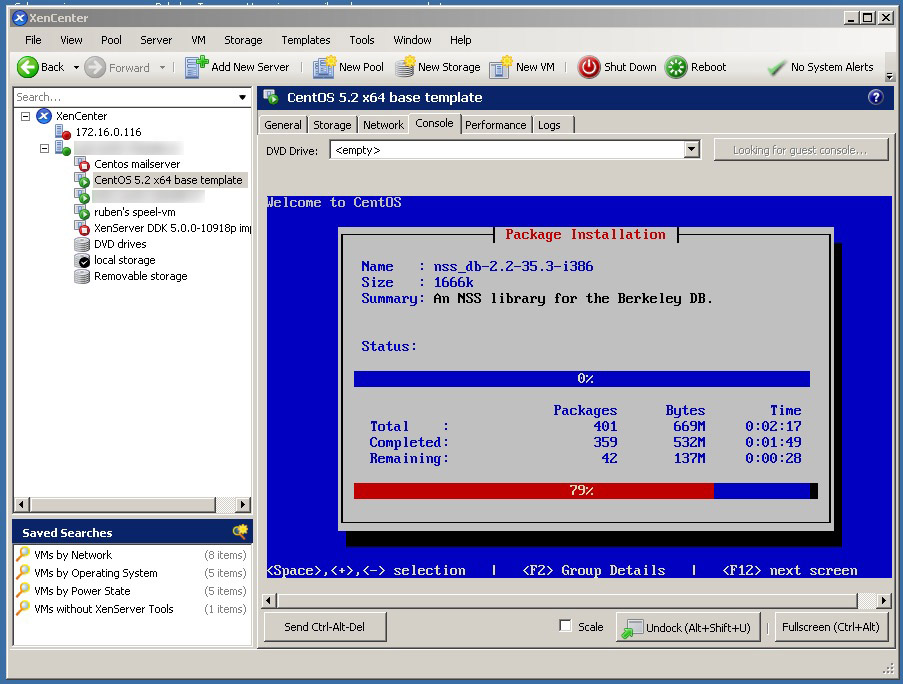Viewport: 903px width, 684px height.
Task: Click the DVD drives storage icon
Action: [x=82, y=244]
